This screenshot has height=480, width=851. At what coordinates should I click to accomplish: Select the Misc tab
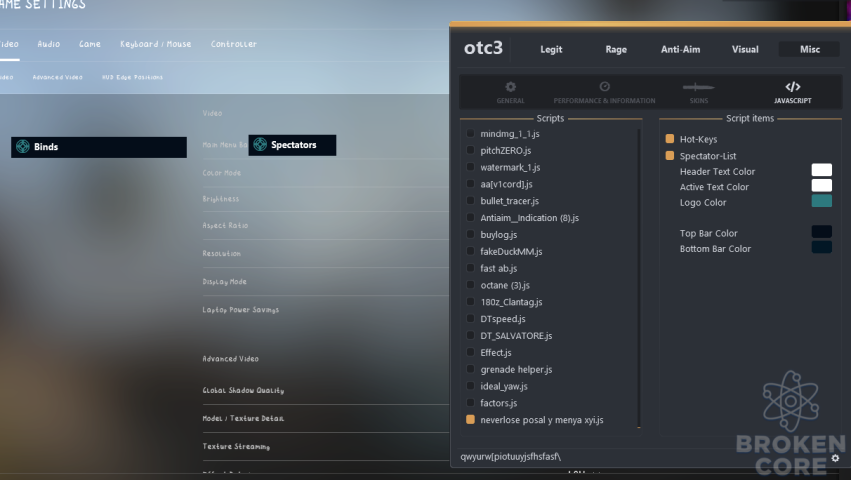809,49
